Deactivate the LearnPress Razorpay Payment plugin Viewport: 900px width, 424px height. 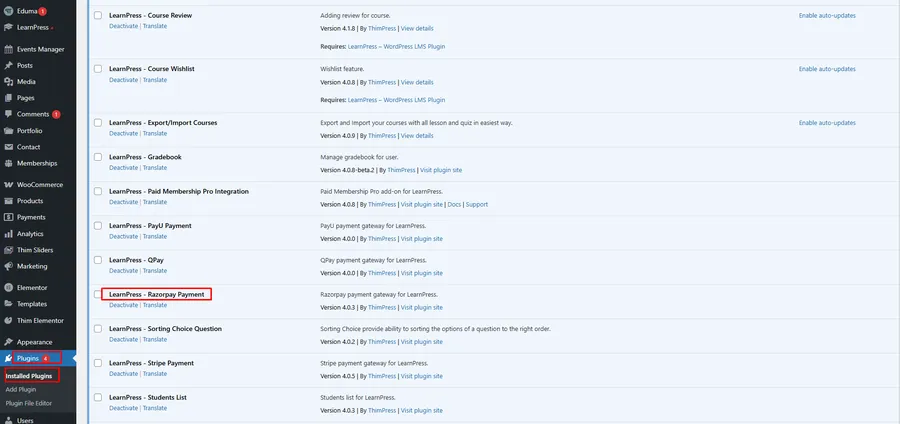(x=123, y=305)
